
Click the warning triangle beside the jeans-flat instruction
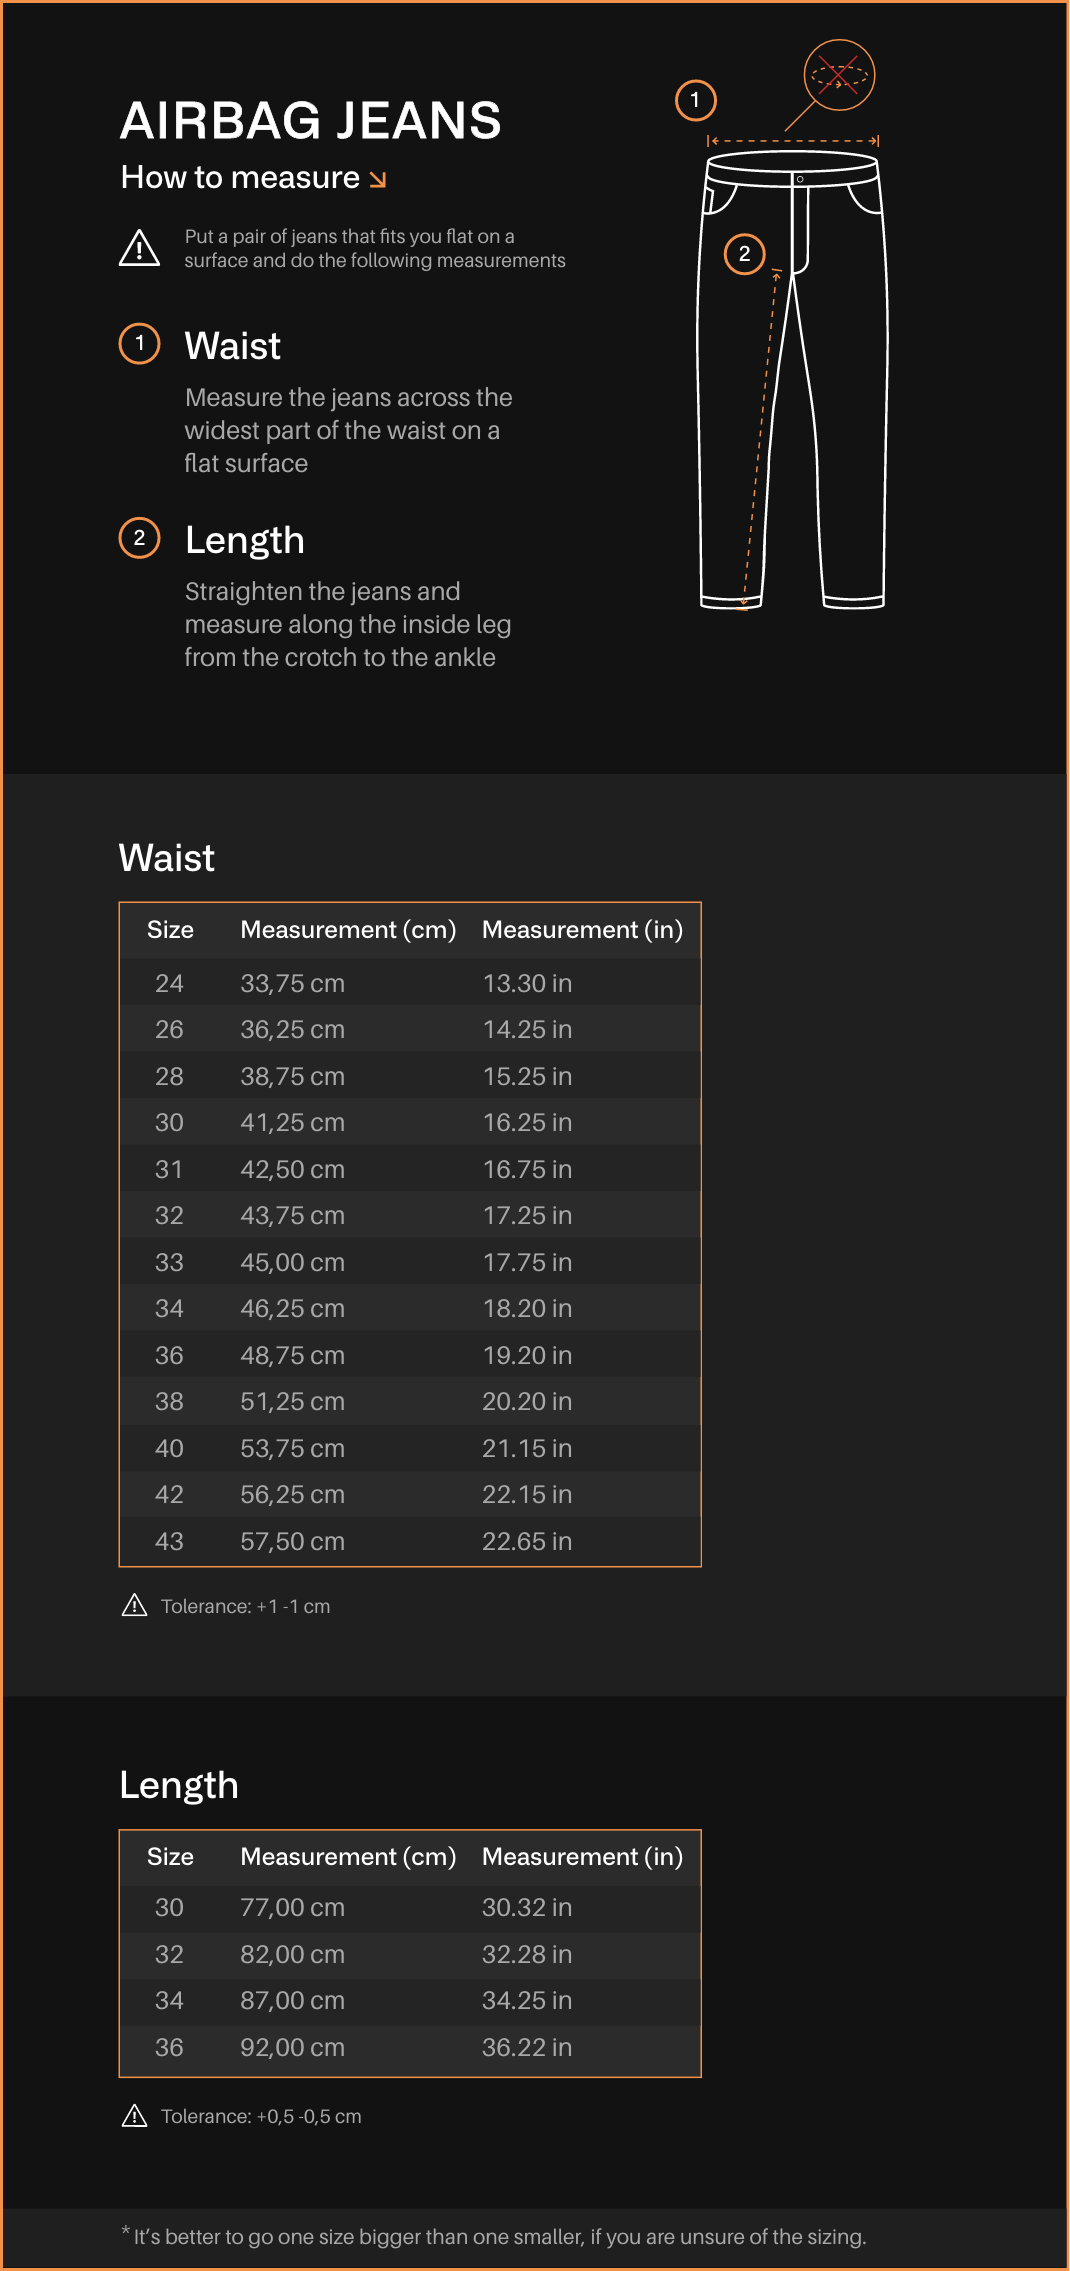(140, 248)
